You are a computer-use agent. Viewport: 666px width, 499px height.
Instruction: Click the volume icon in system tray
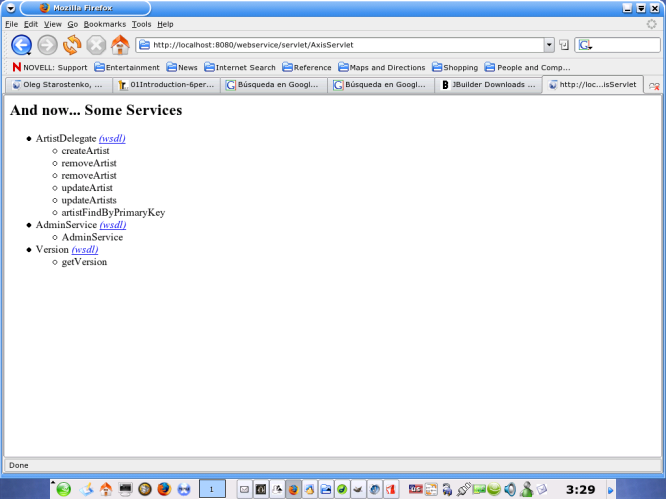pos(510,489)
